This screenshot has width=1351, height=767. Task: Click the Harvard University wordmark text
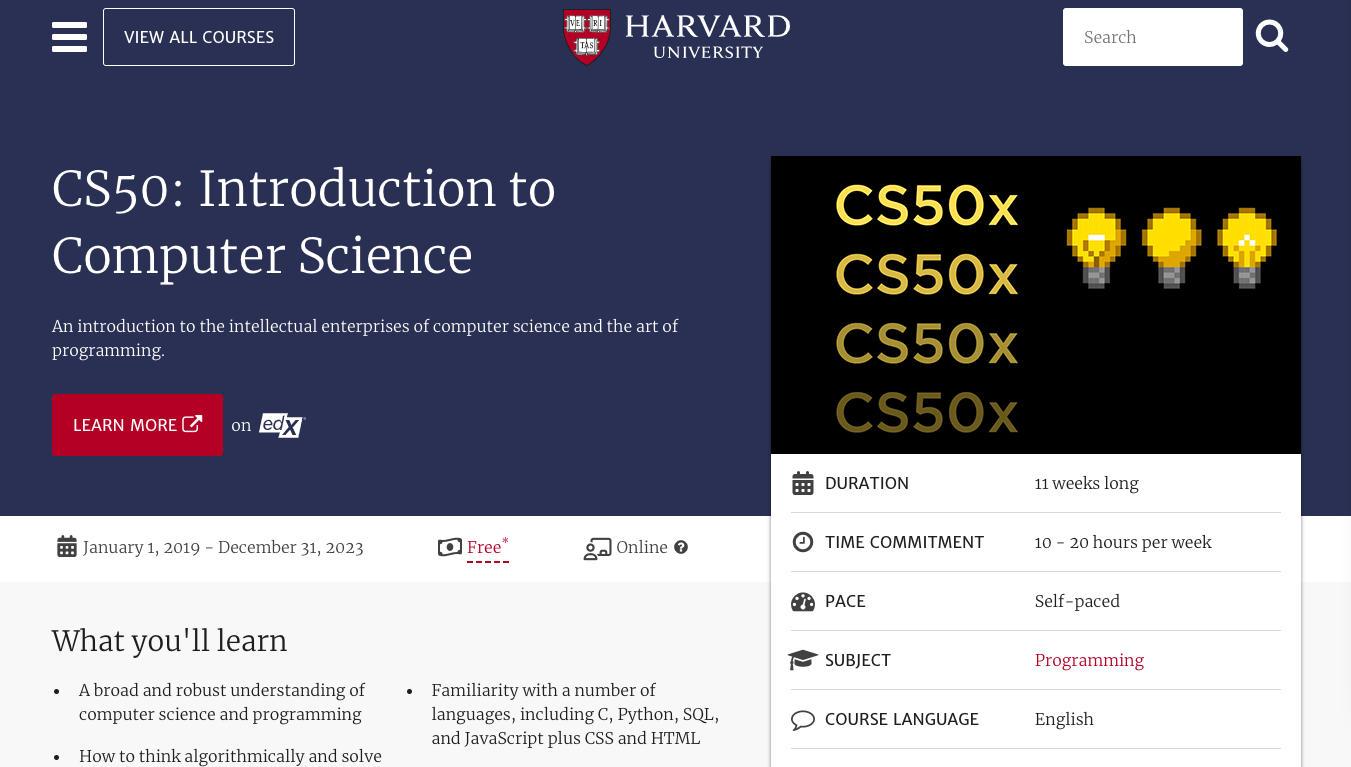(x=707, y=36)
